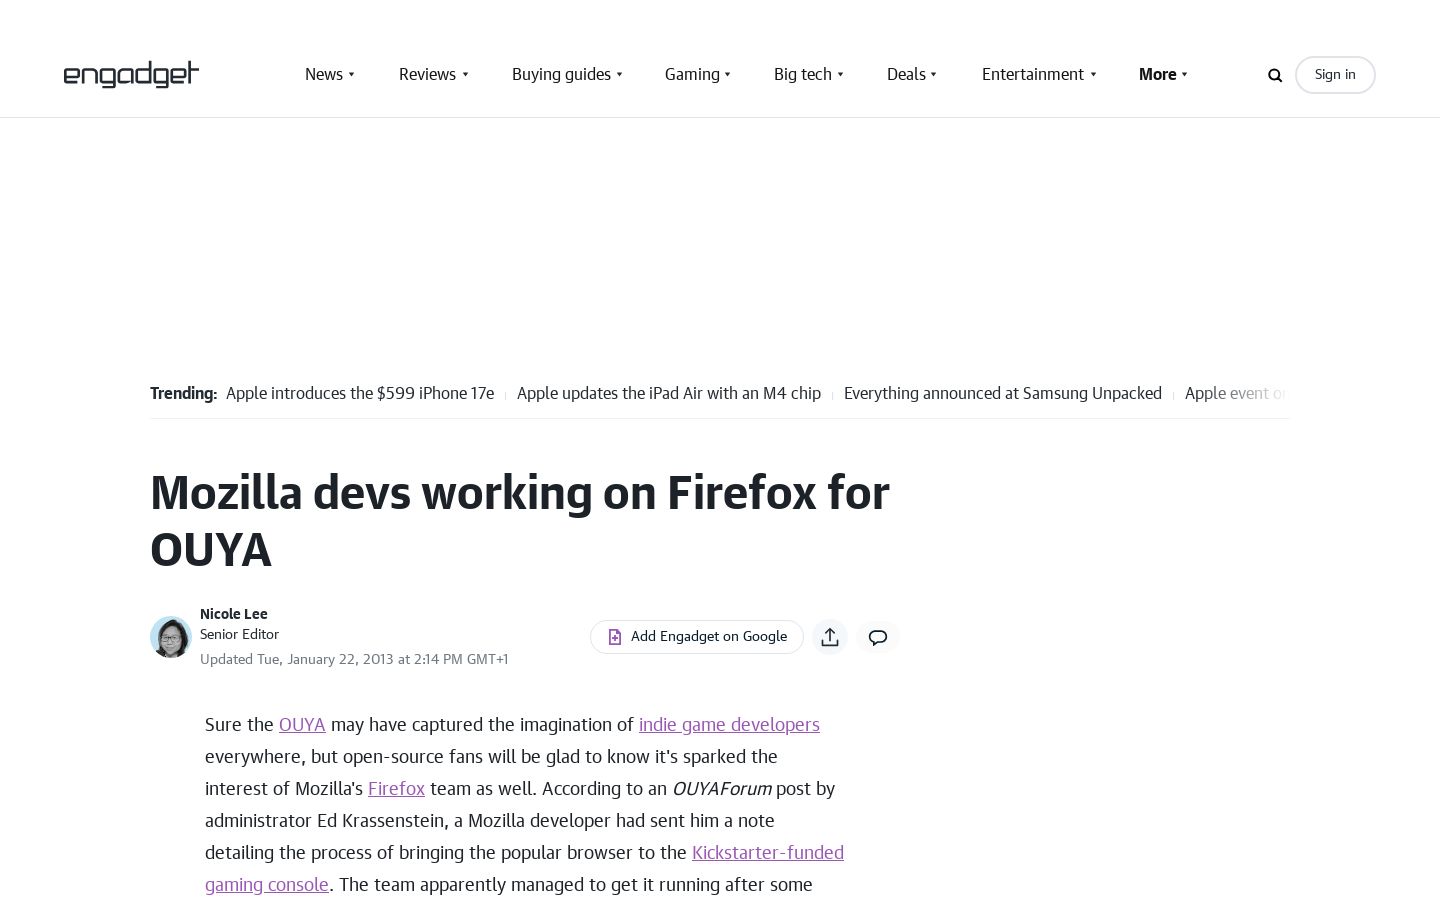Screen dimensions: 1440x900
Task: Click the Trending label
Action: pos(183,393)
